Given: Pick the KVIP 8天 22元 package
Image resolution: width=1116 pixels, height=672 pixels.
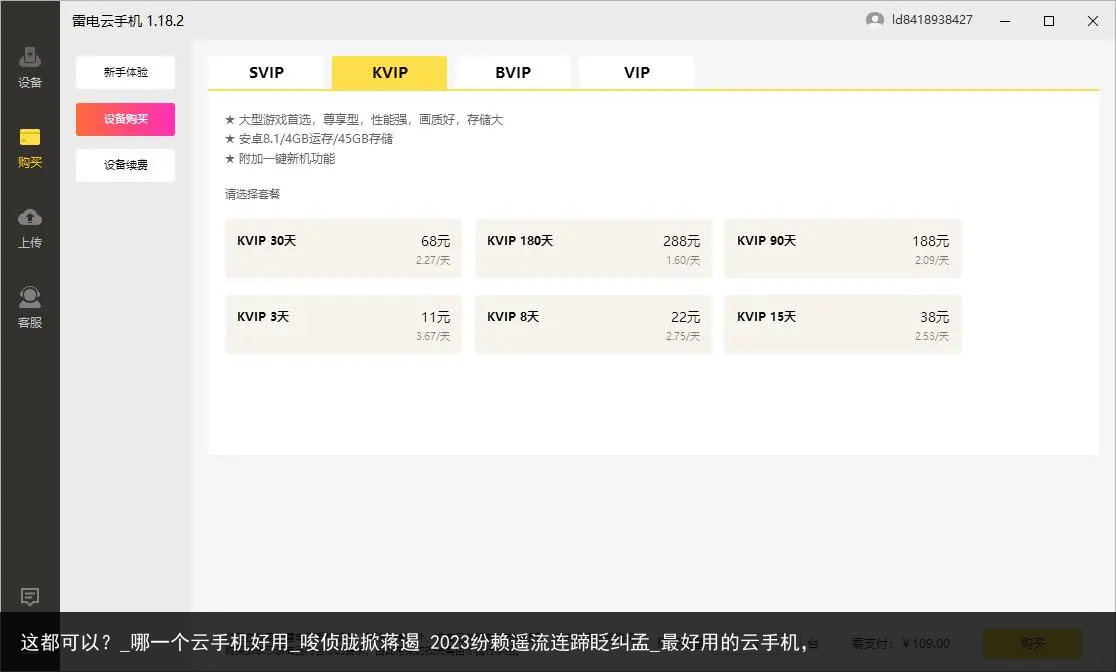Looking at the screenshot, I should pyautogui.click(x=594, y=325).
